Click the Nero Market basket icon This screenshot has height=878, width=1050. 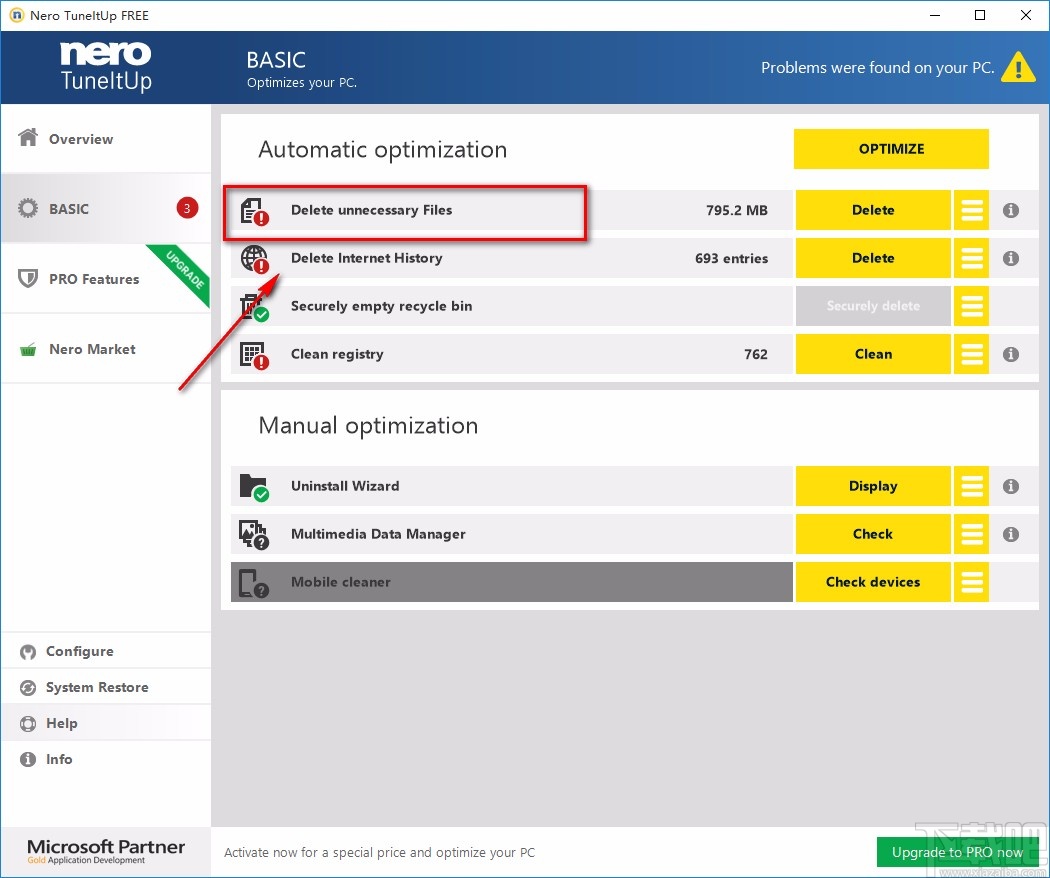tap(28, 349)
